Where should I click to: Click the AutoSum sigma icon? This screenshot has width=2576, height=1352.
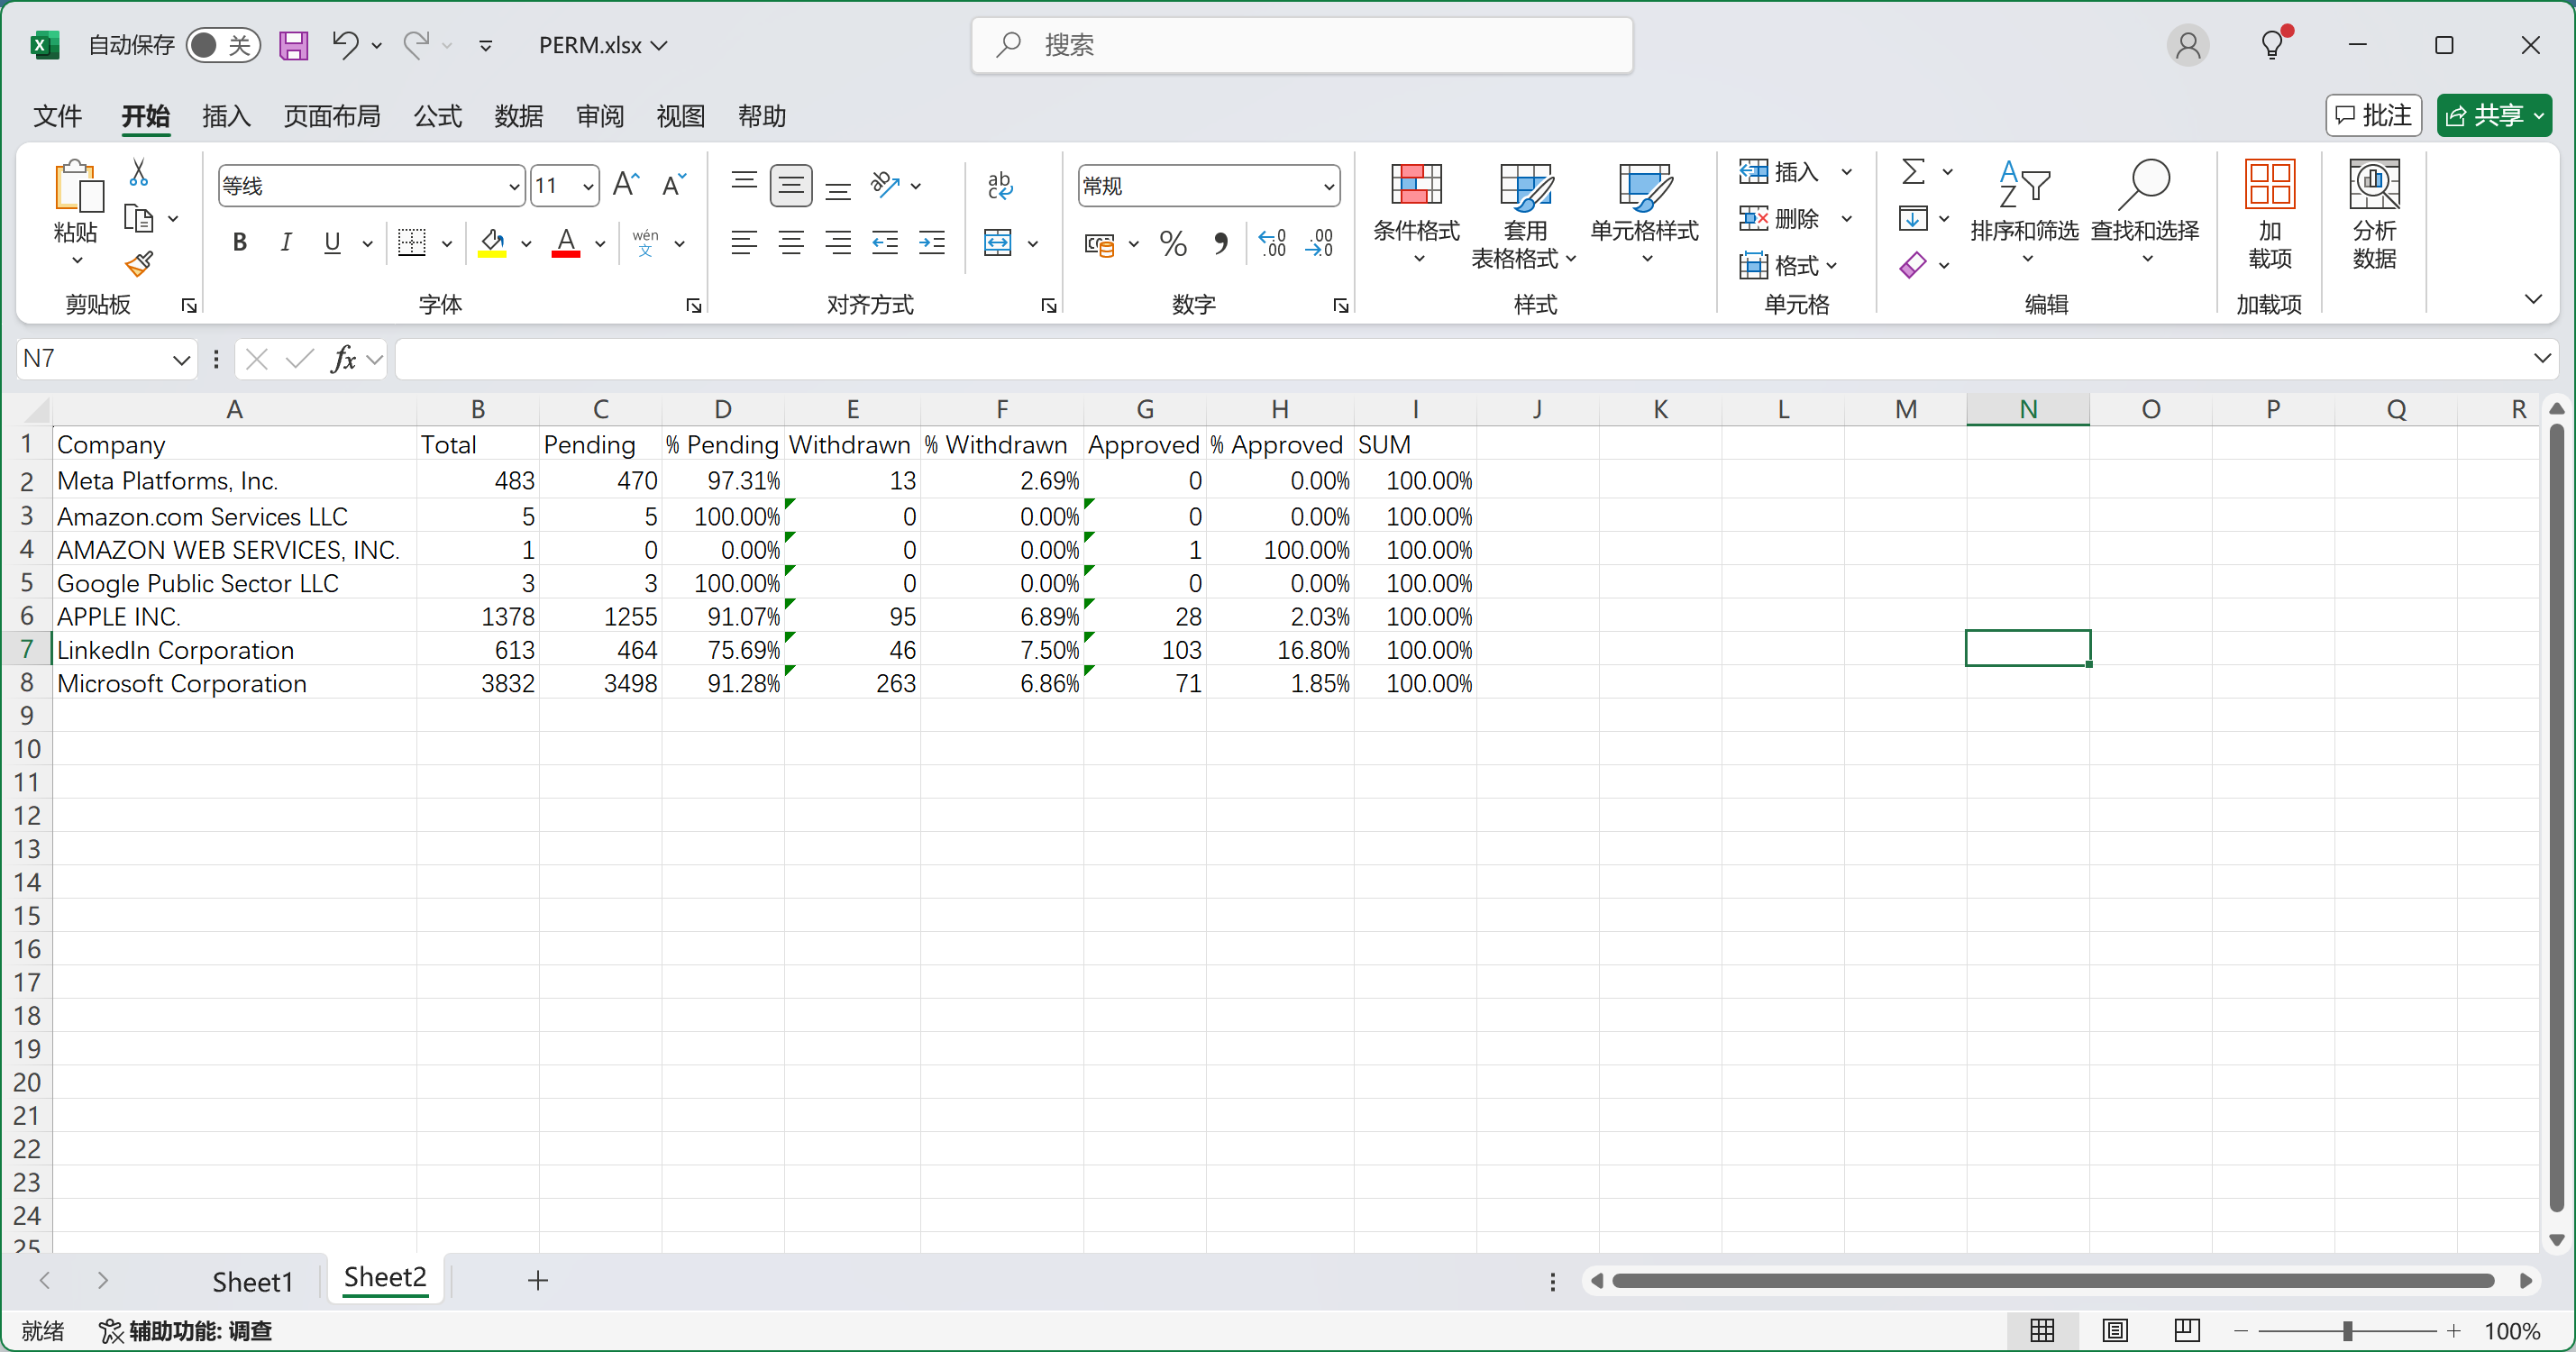pos(1912,172)
